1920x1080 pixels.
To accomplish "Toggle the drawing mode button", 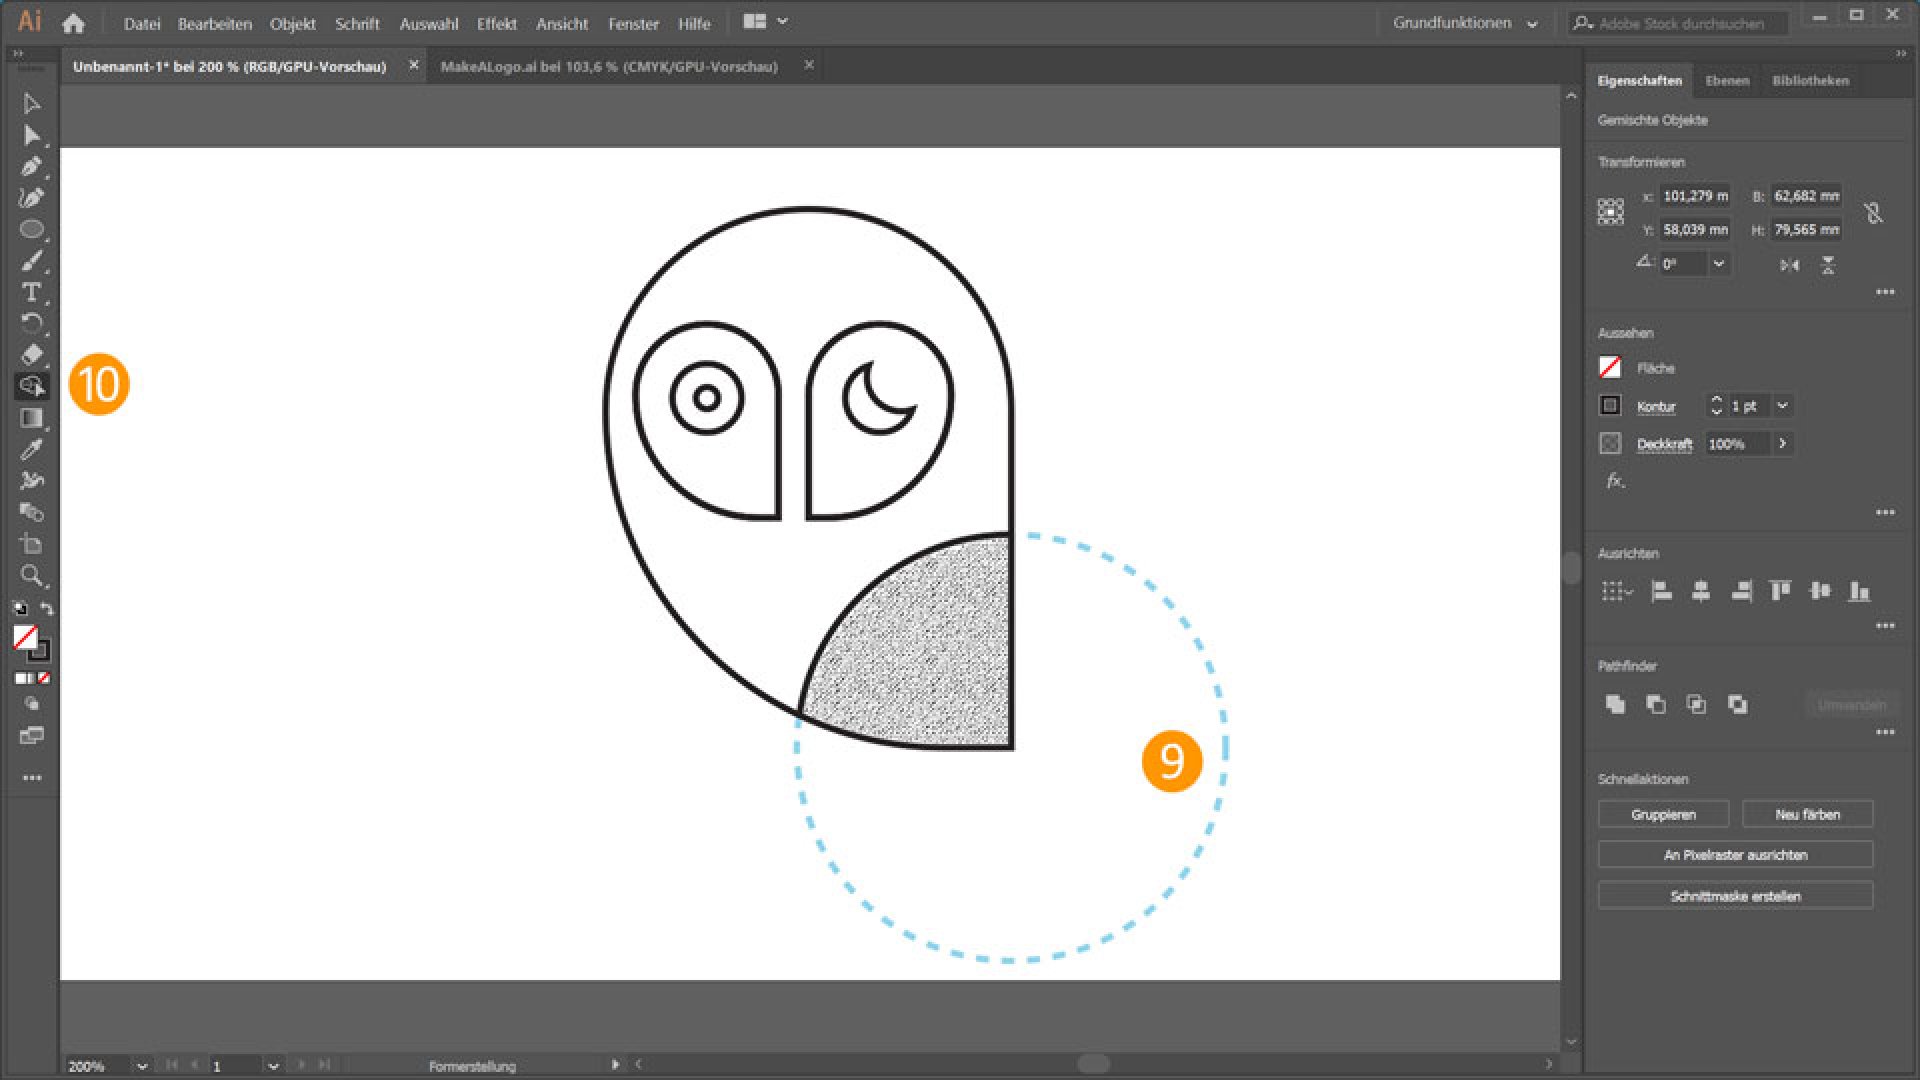I will coord(31,704).
